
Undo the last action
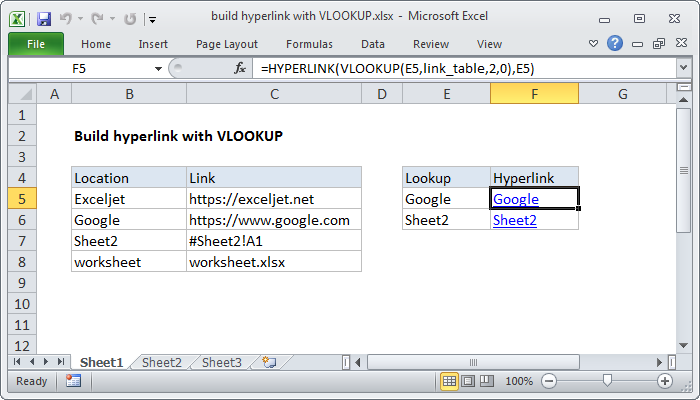coord(66,18)
